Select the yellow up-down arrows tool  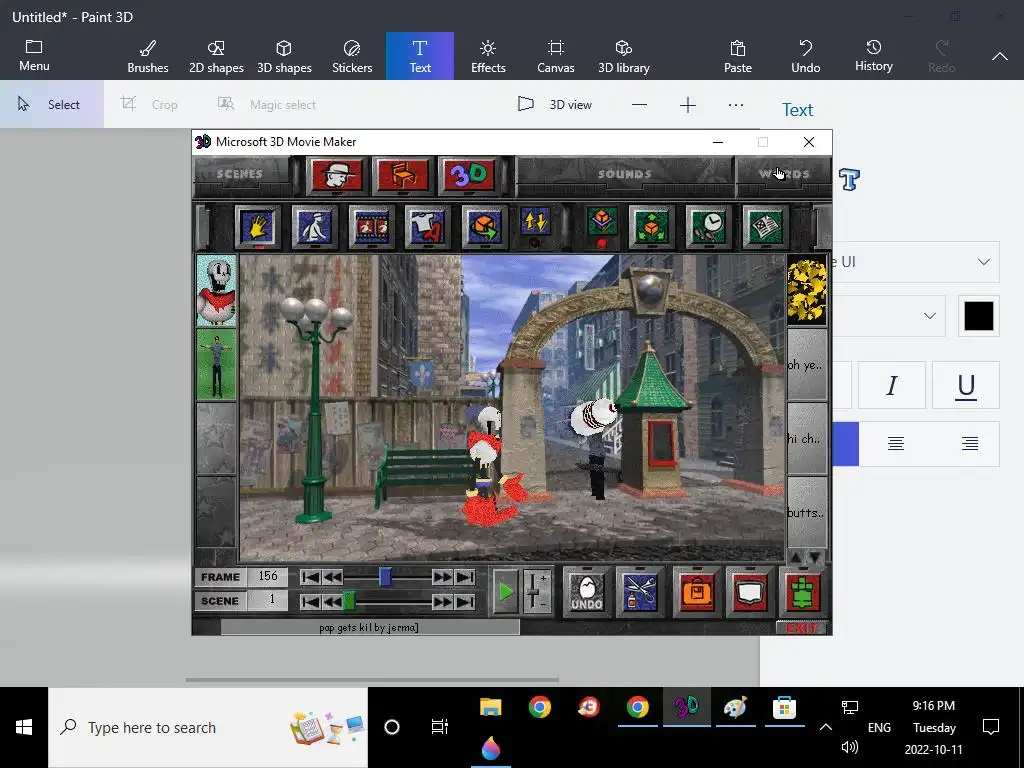click(536, 222)
